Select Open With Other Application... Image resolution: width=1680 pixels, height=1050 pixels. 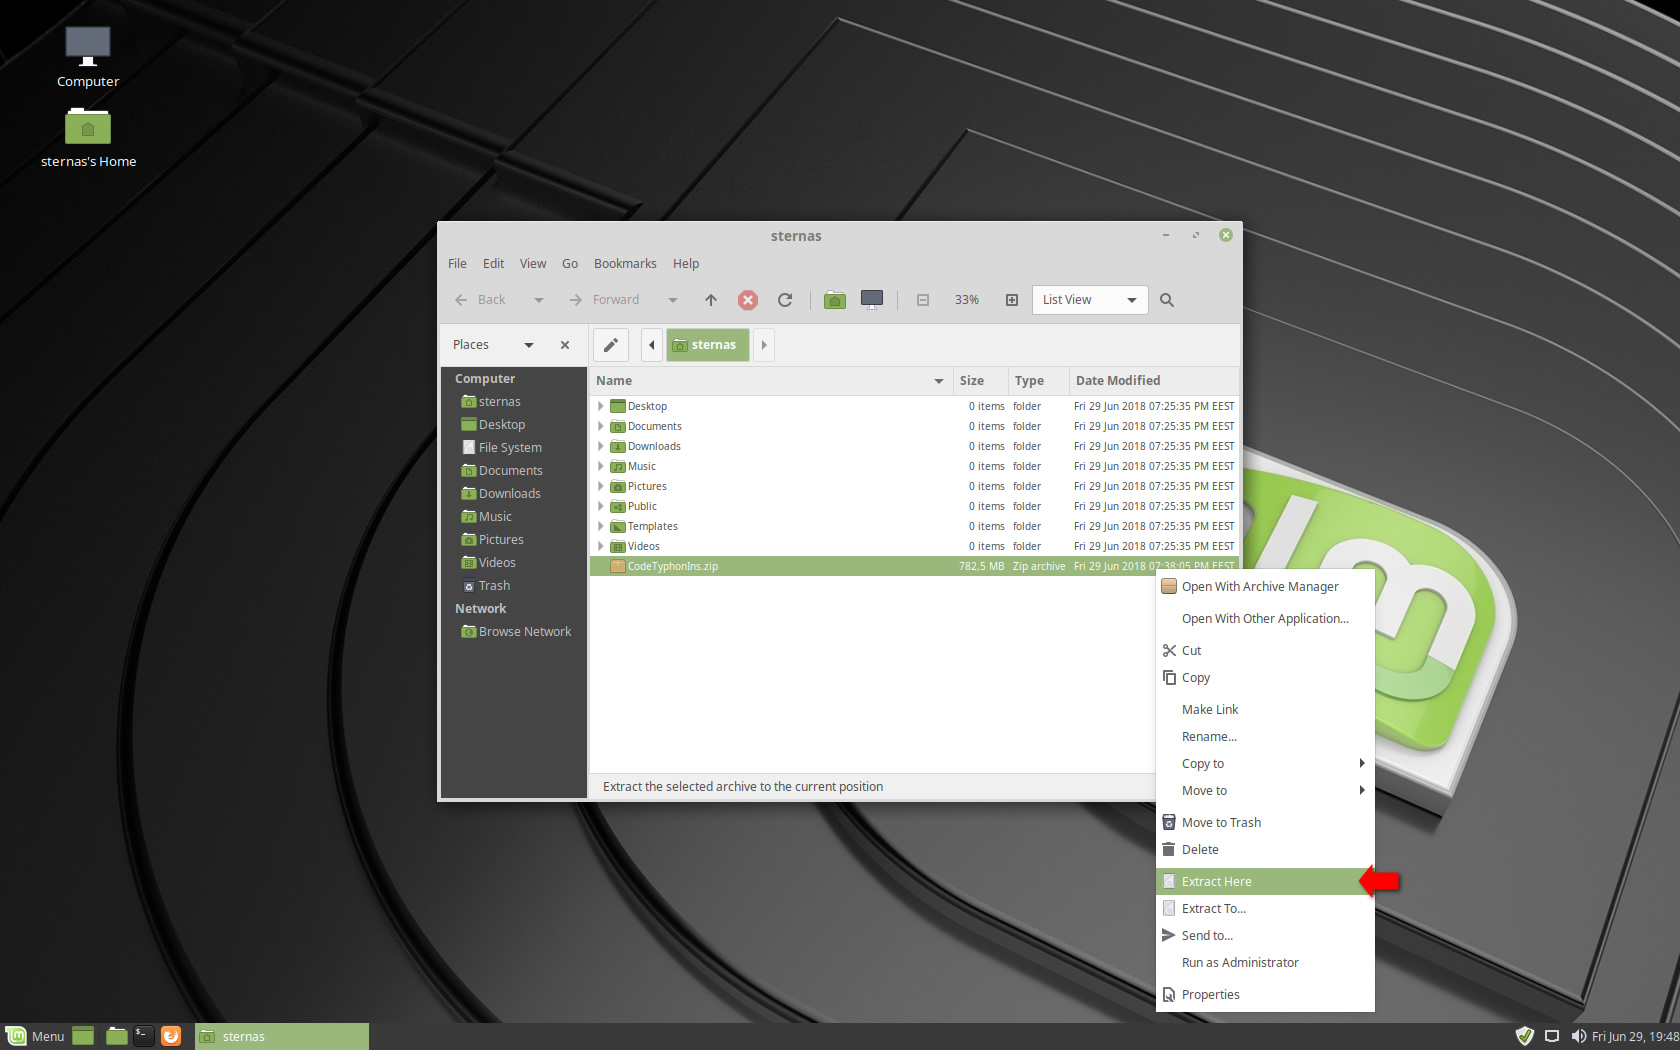(1265, 619)
